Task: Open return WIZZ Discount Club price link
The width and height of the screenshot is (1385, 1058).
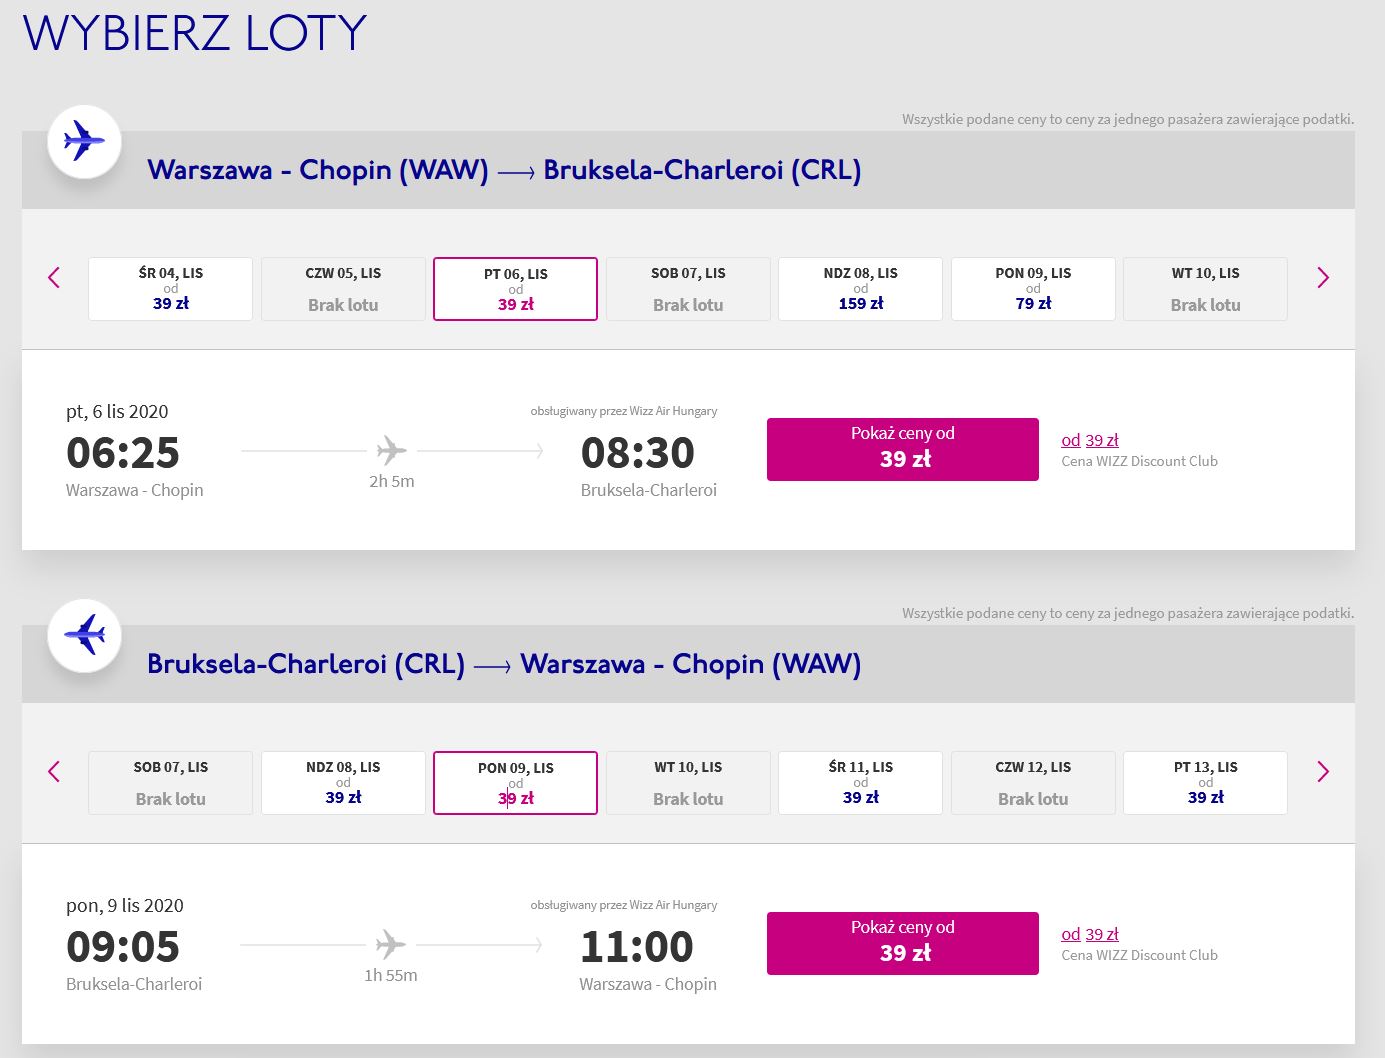Action: click(x=1090, y=934)
